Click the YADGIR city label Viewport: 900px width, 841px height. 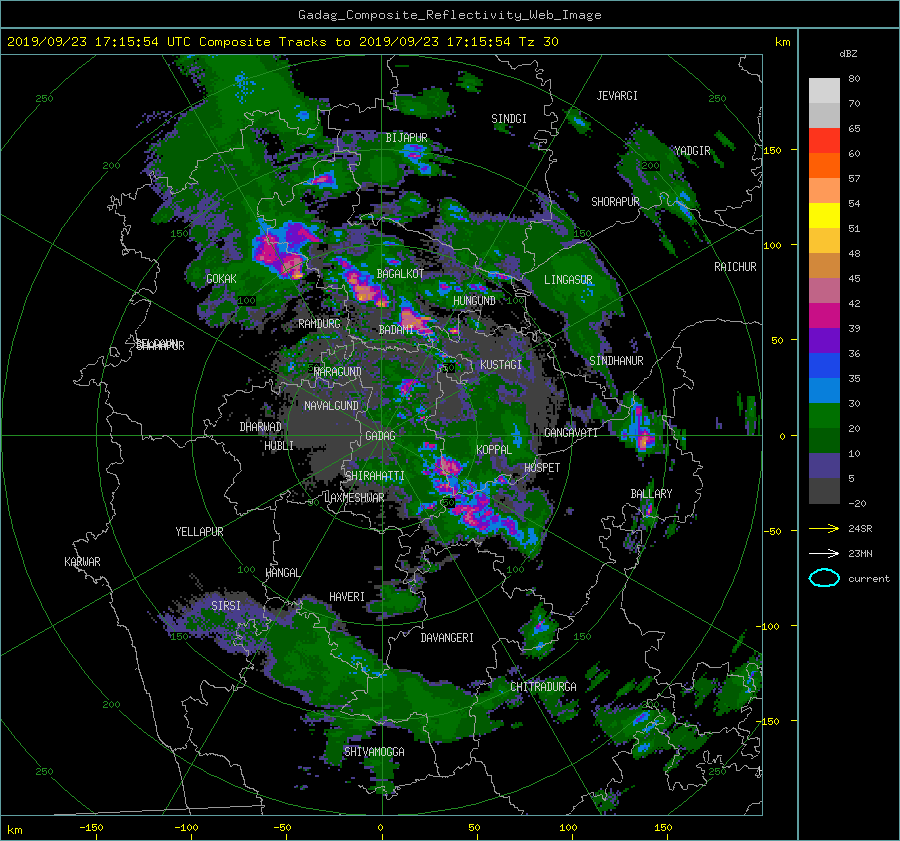click(x=692, y=150)
